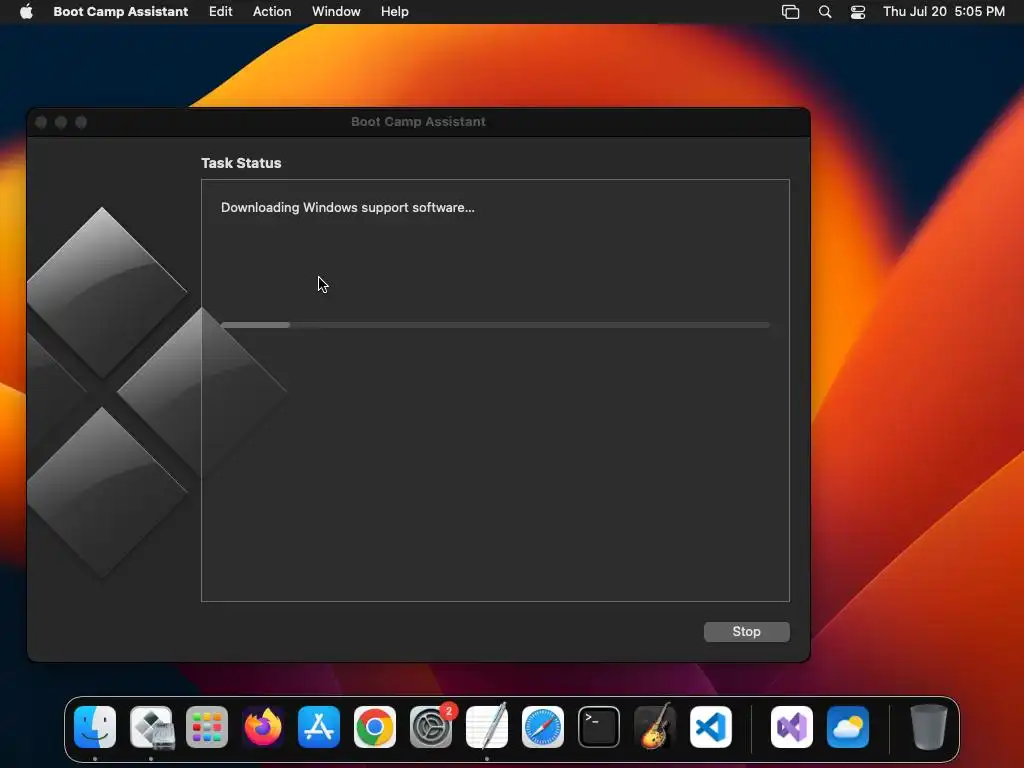
Task: Launch Firefox from the dock
Action: point(263,727)
